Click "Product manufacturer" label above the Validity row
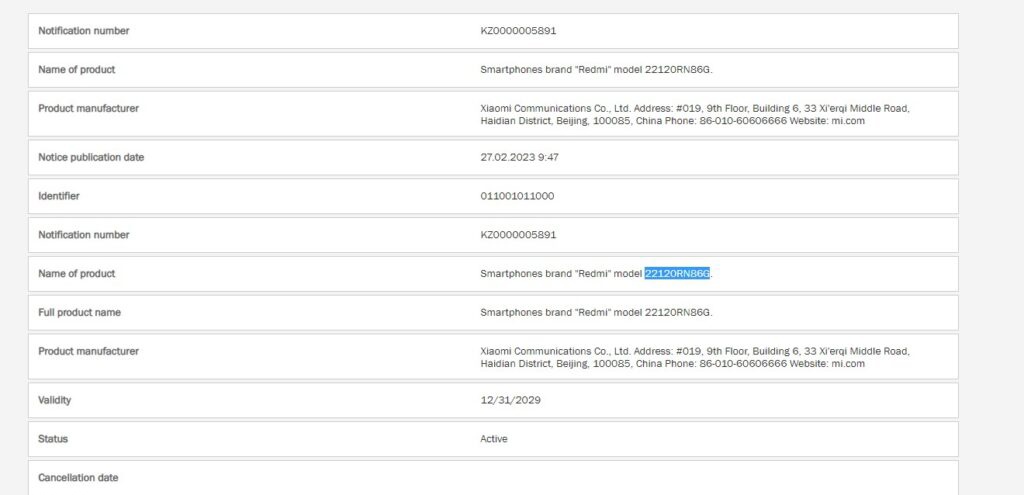The image size is (1024, 495). (x=88, y=351)
